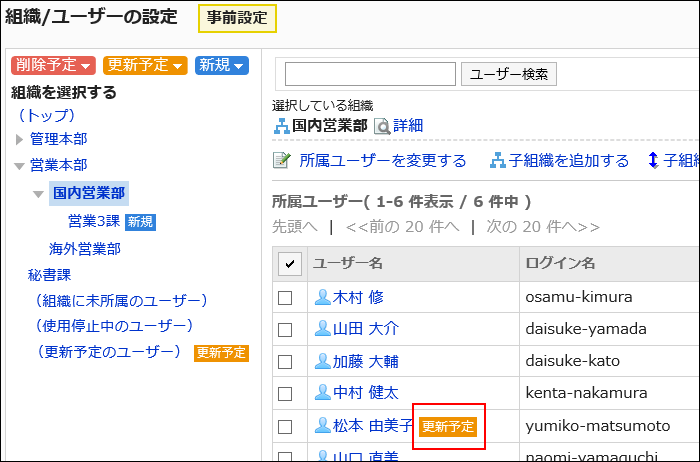Click 更新予定 badge beside 松本 由美子
The image size is (700, 462).
tap(448, 427)
